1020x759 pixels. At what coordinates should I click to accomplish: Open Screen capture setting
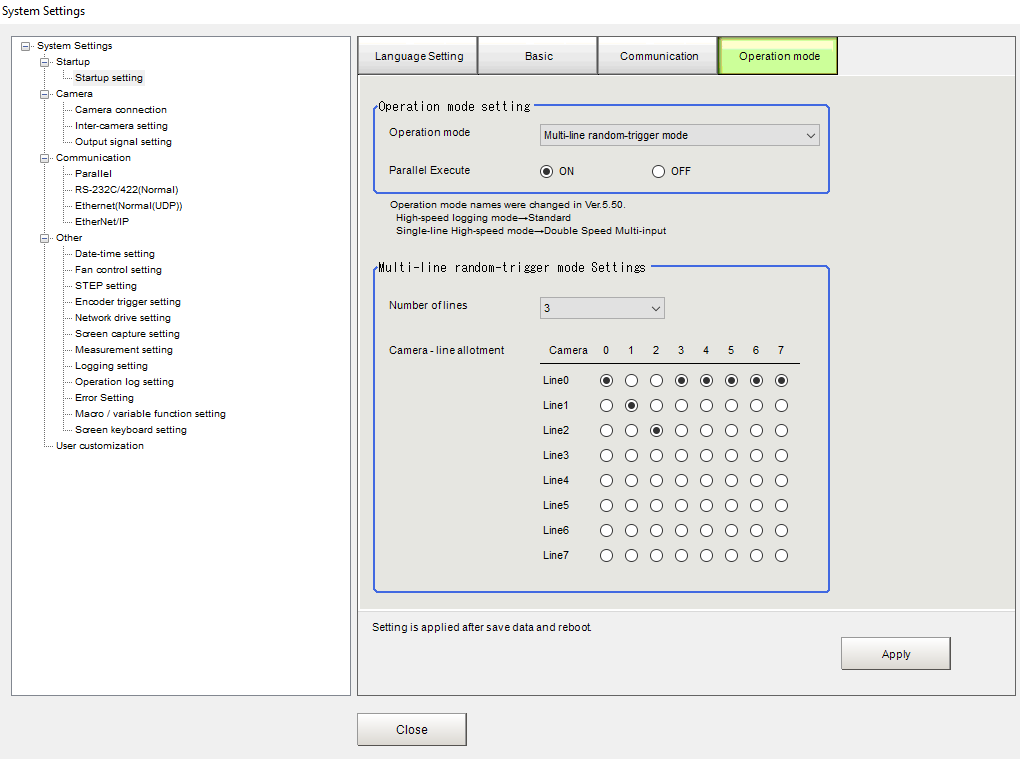coord(127,334)
